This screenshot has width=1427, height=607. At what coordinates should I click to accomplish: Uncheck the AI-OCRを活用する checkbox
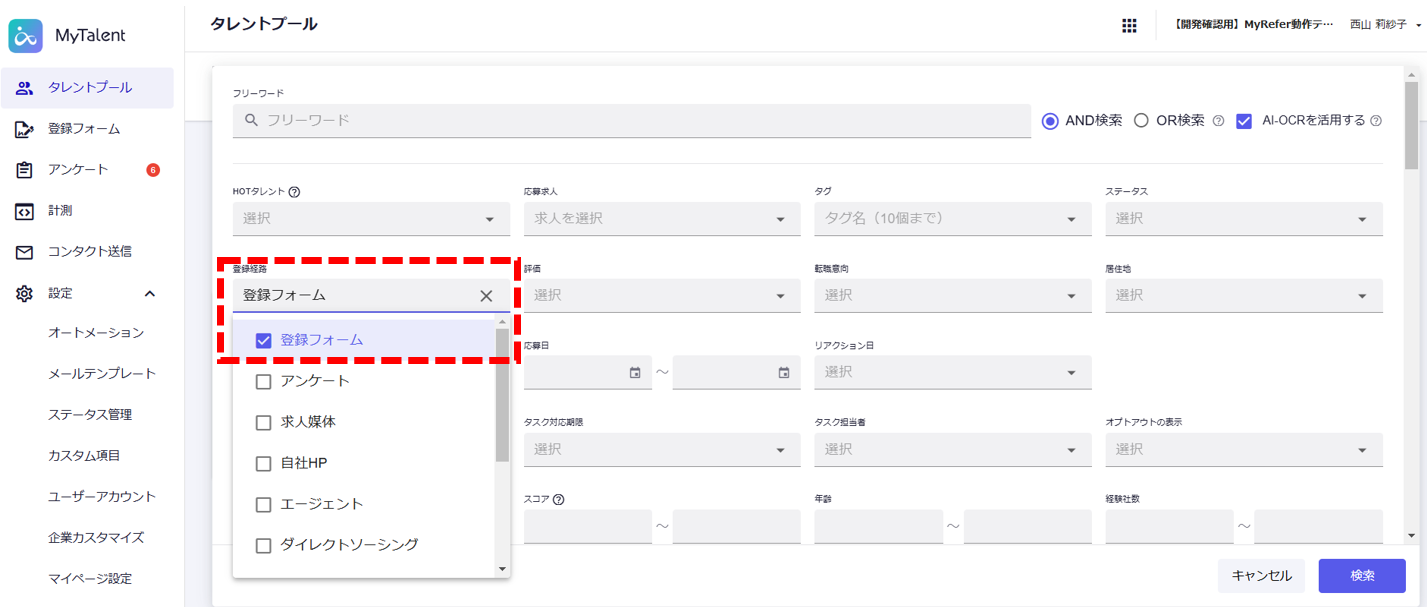pos(1244,121)
